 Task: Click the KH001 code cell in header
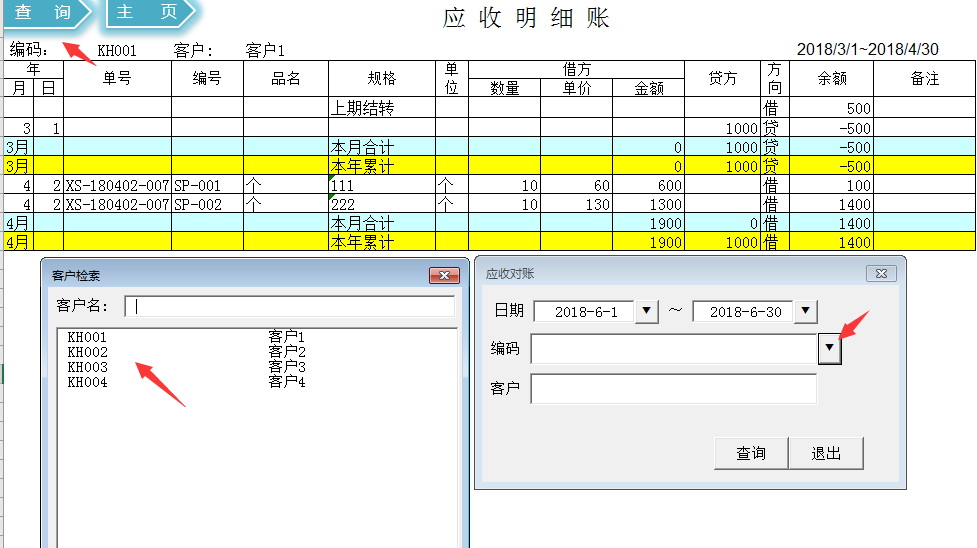(117, 50)
